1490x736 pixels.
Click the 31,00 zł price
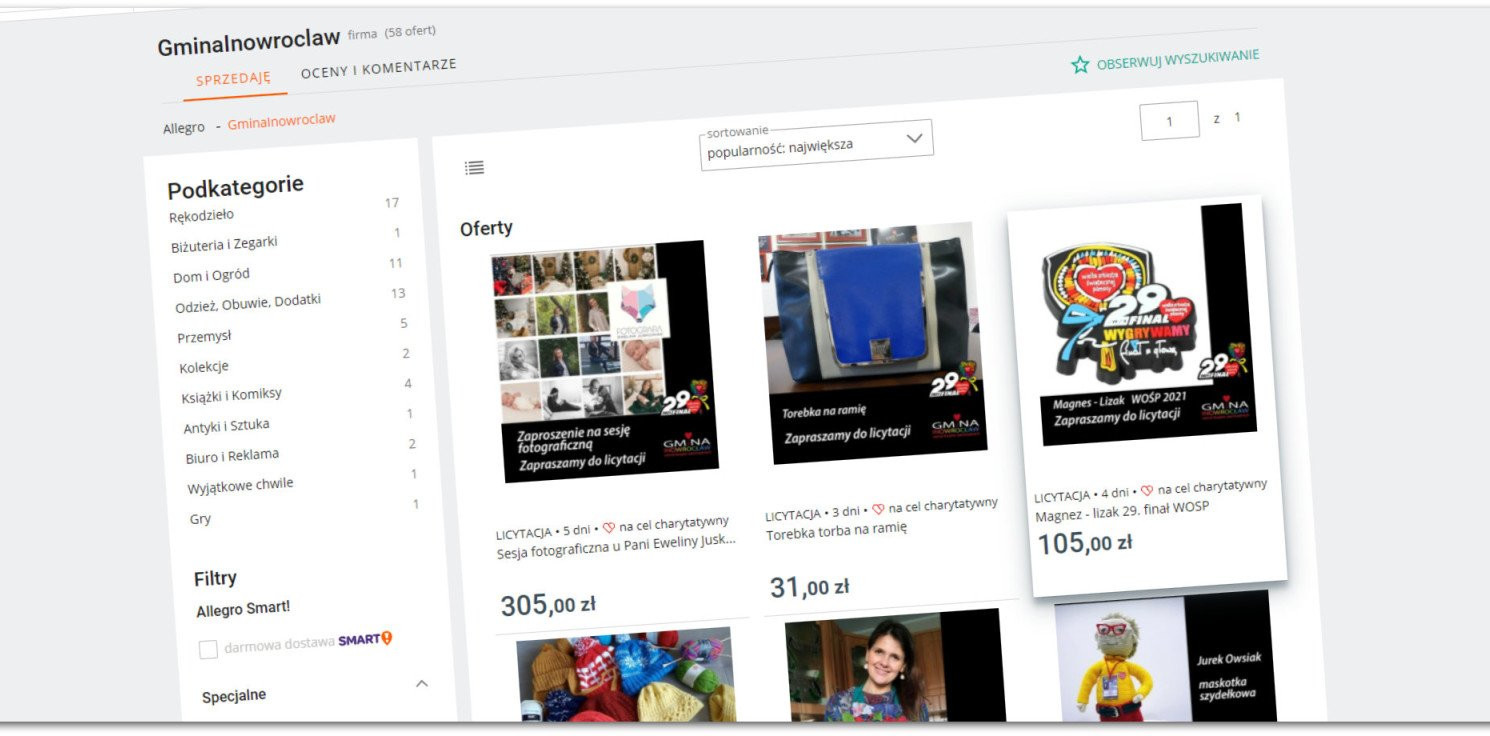pyautogui.click(x=809, y=587)
